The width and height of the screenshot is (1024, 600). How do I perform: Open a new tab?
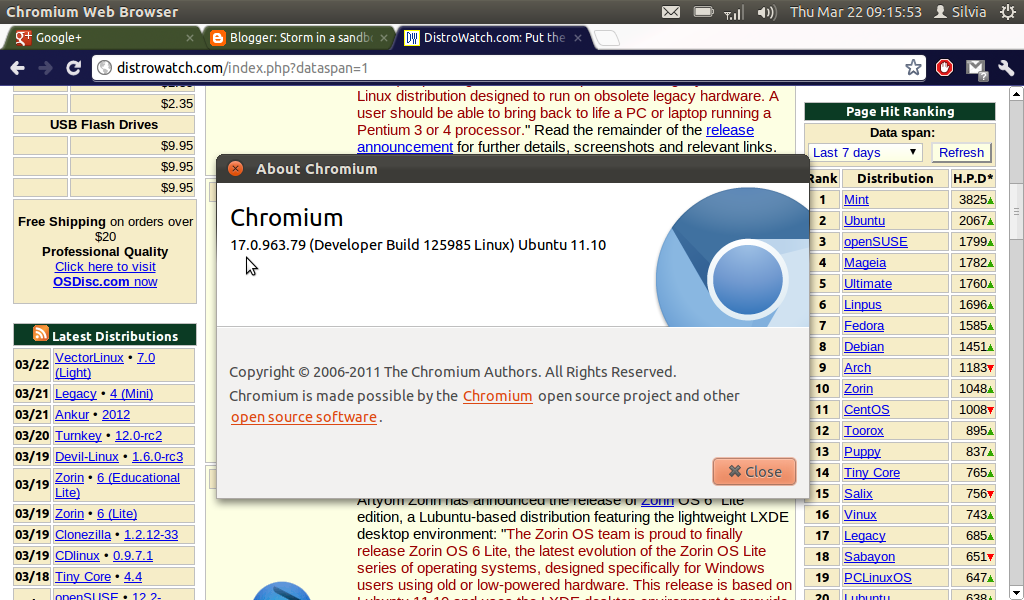[607, 38]
